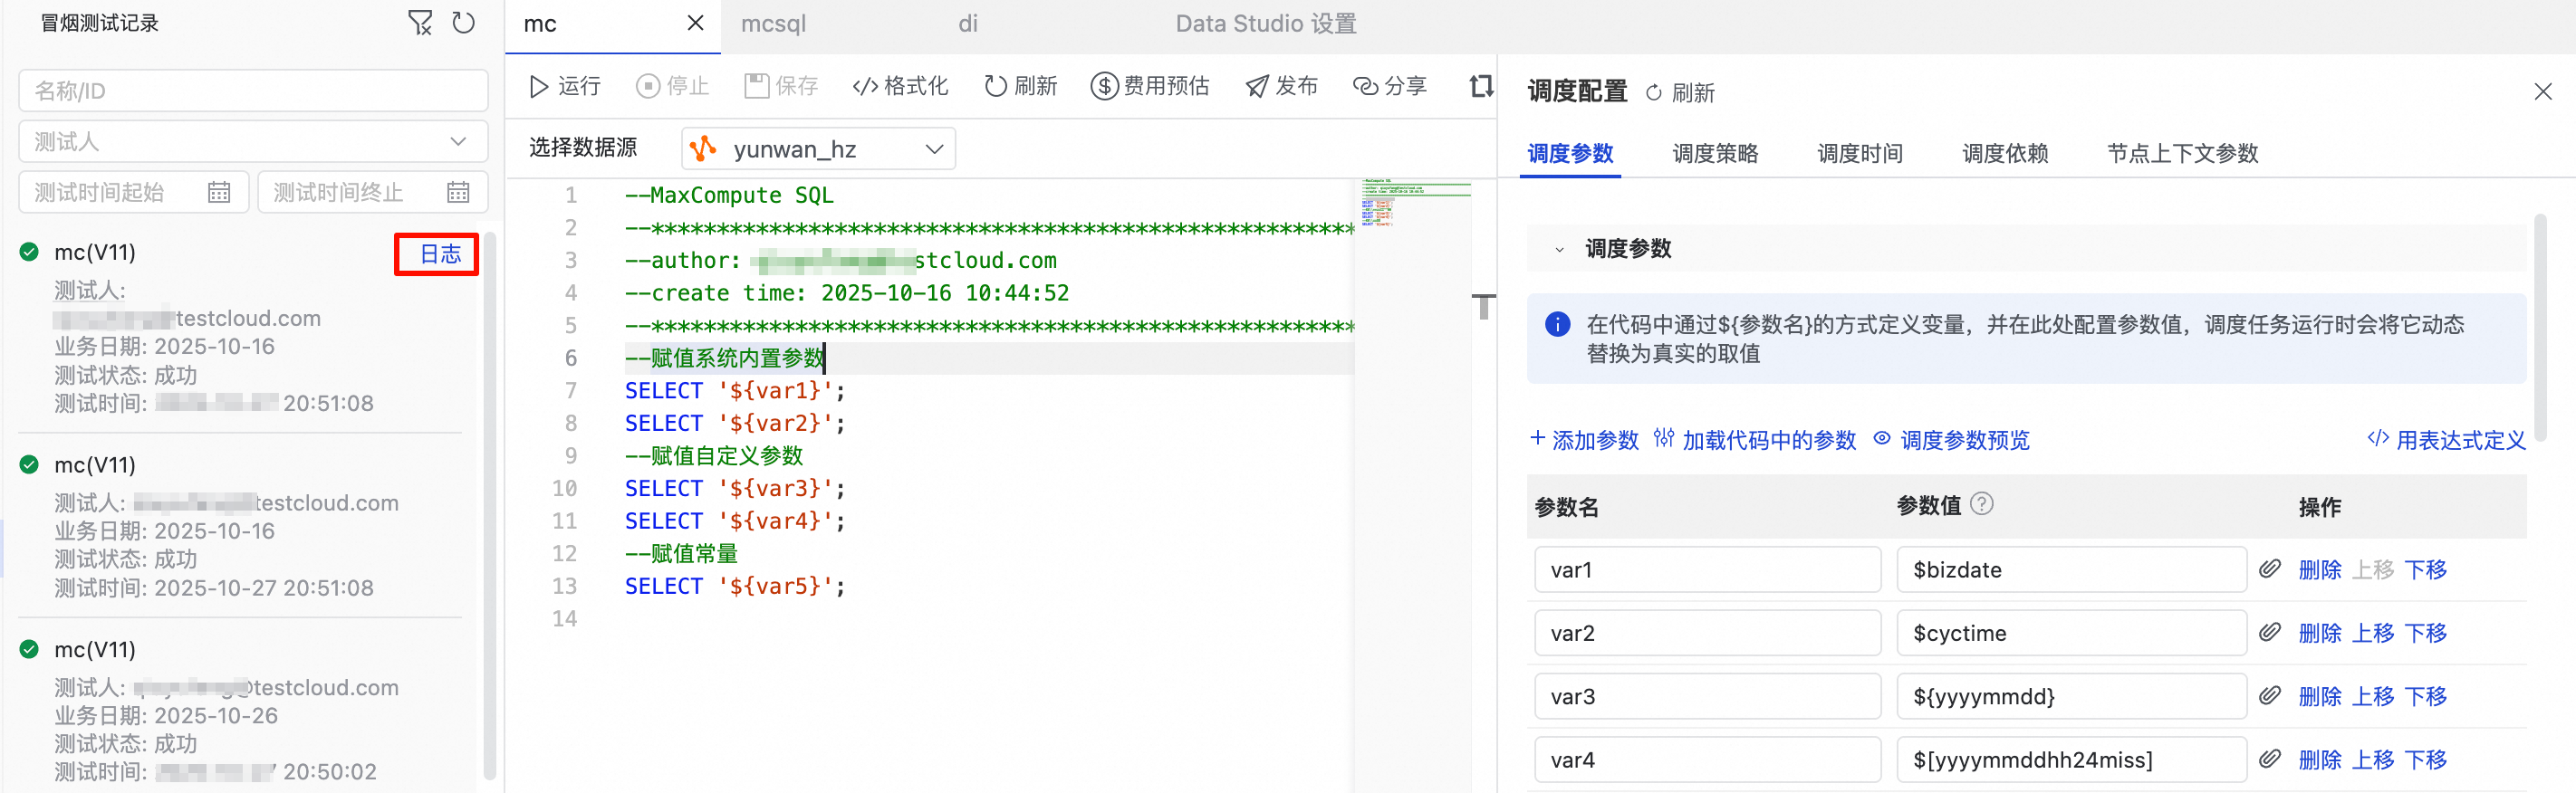2576x793 pixels.
Task: Collapse the 调度参数 section
Action: point(1559,249)
